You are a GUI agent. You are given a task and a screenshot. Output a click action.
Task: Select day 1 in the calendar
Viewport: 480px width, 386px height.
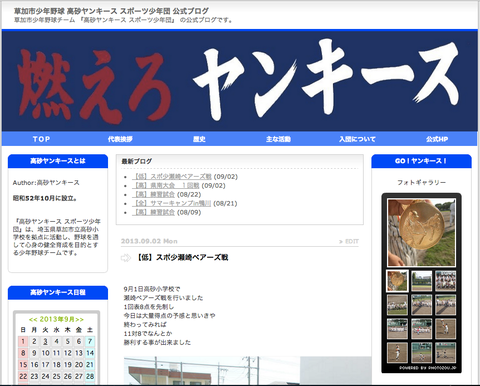click(x=23, y=341)
